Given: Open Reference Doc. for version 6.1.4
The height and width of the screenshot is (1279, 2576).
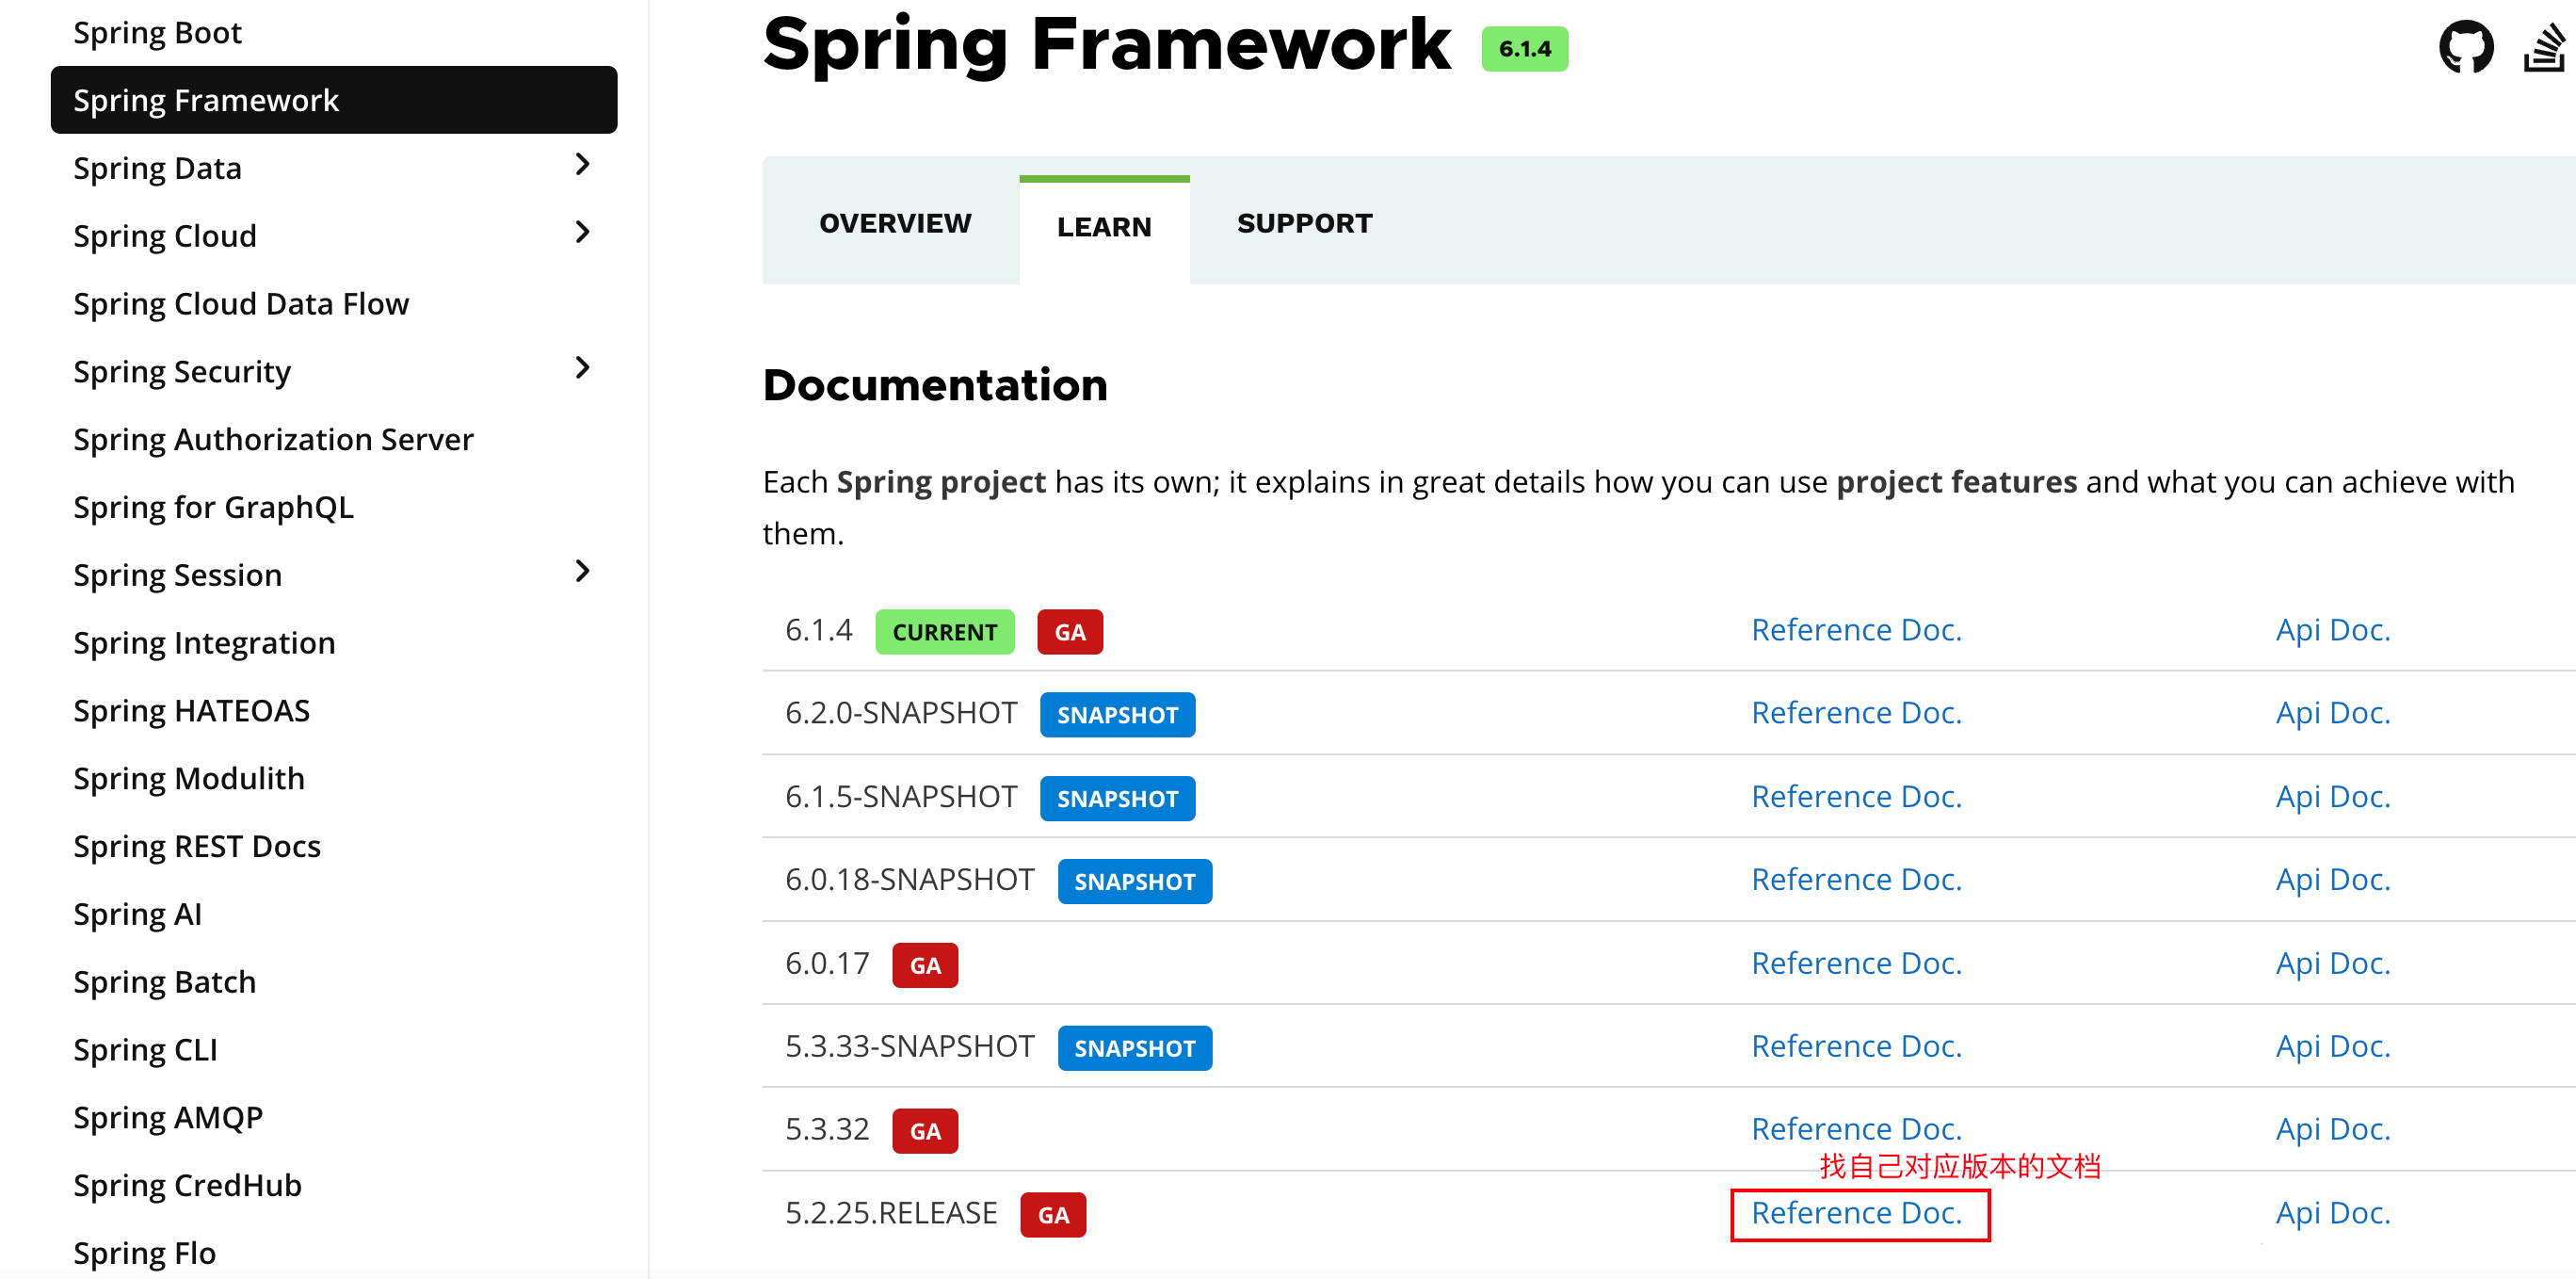Looking at the screenshot, I should tap(1856, 630).
